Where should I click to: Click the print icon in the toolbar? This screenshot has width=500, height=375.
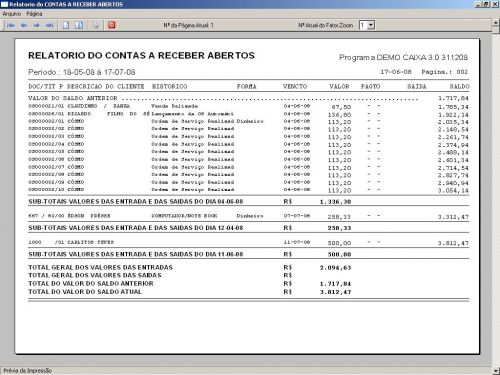coord(96,25)
